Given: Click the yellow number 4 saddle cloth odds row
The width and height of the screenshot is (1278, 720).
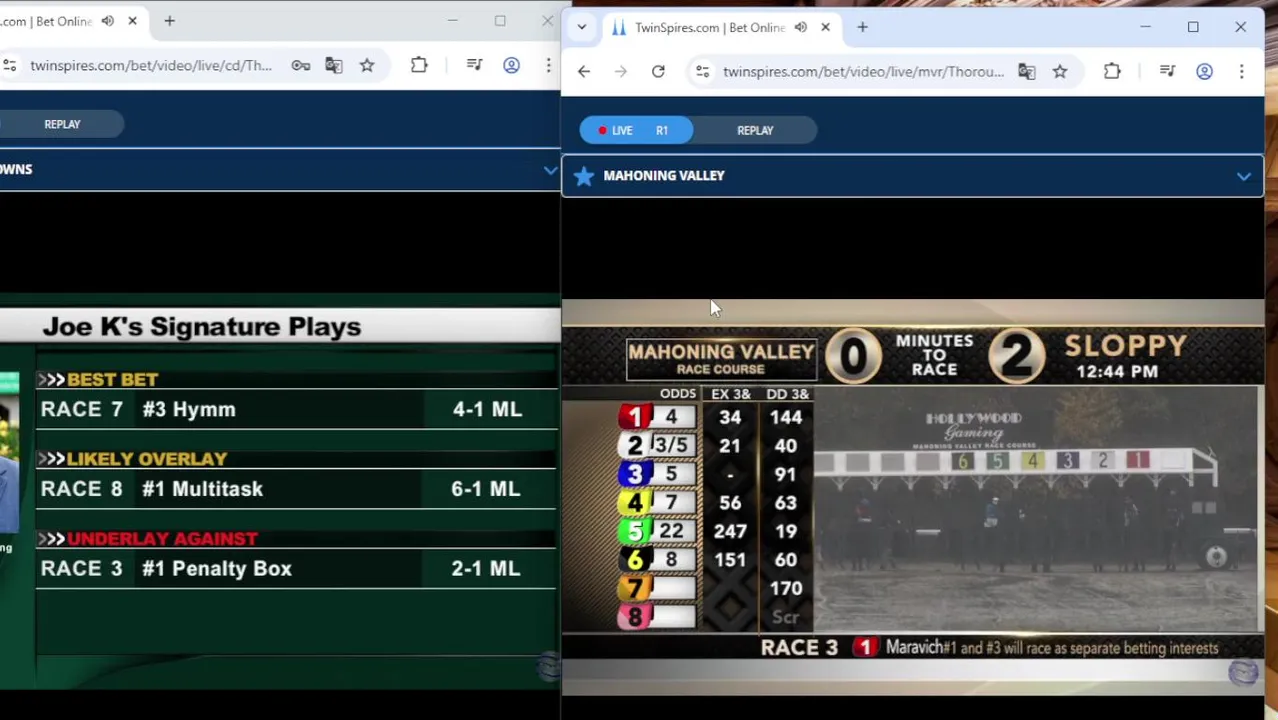Looking at the screenshot, I should (655, 502).
